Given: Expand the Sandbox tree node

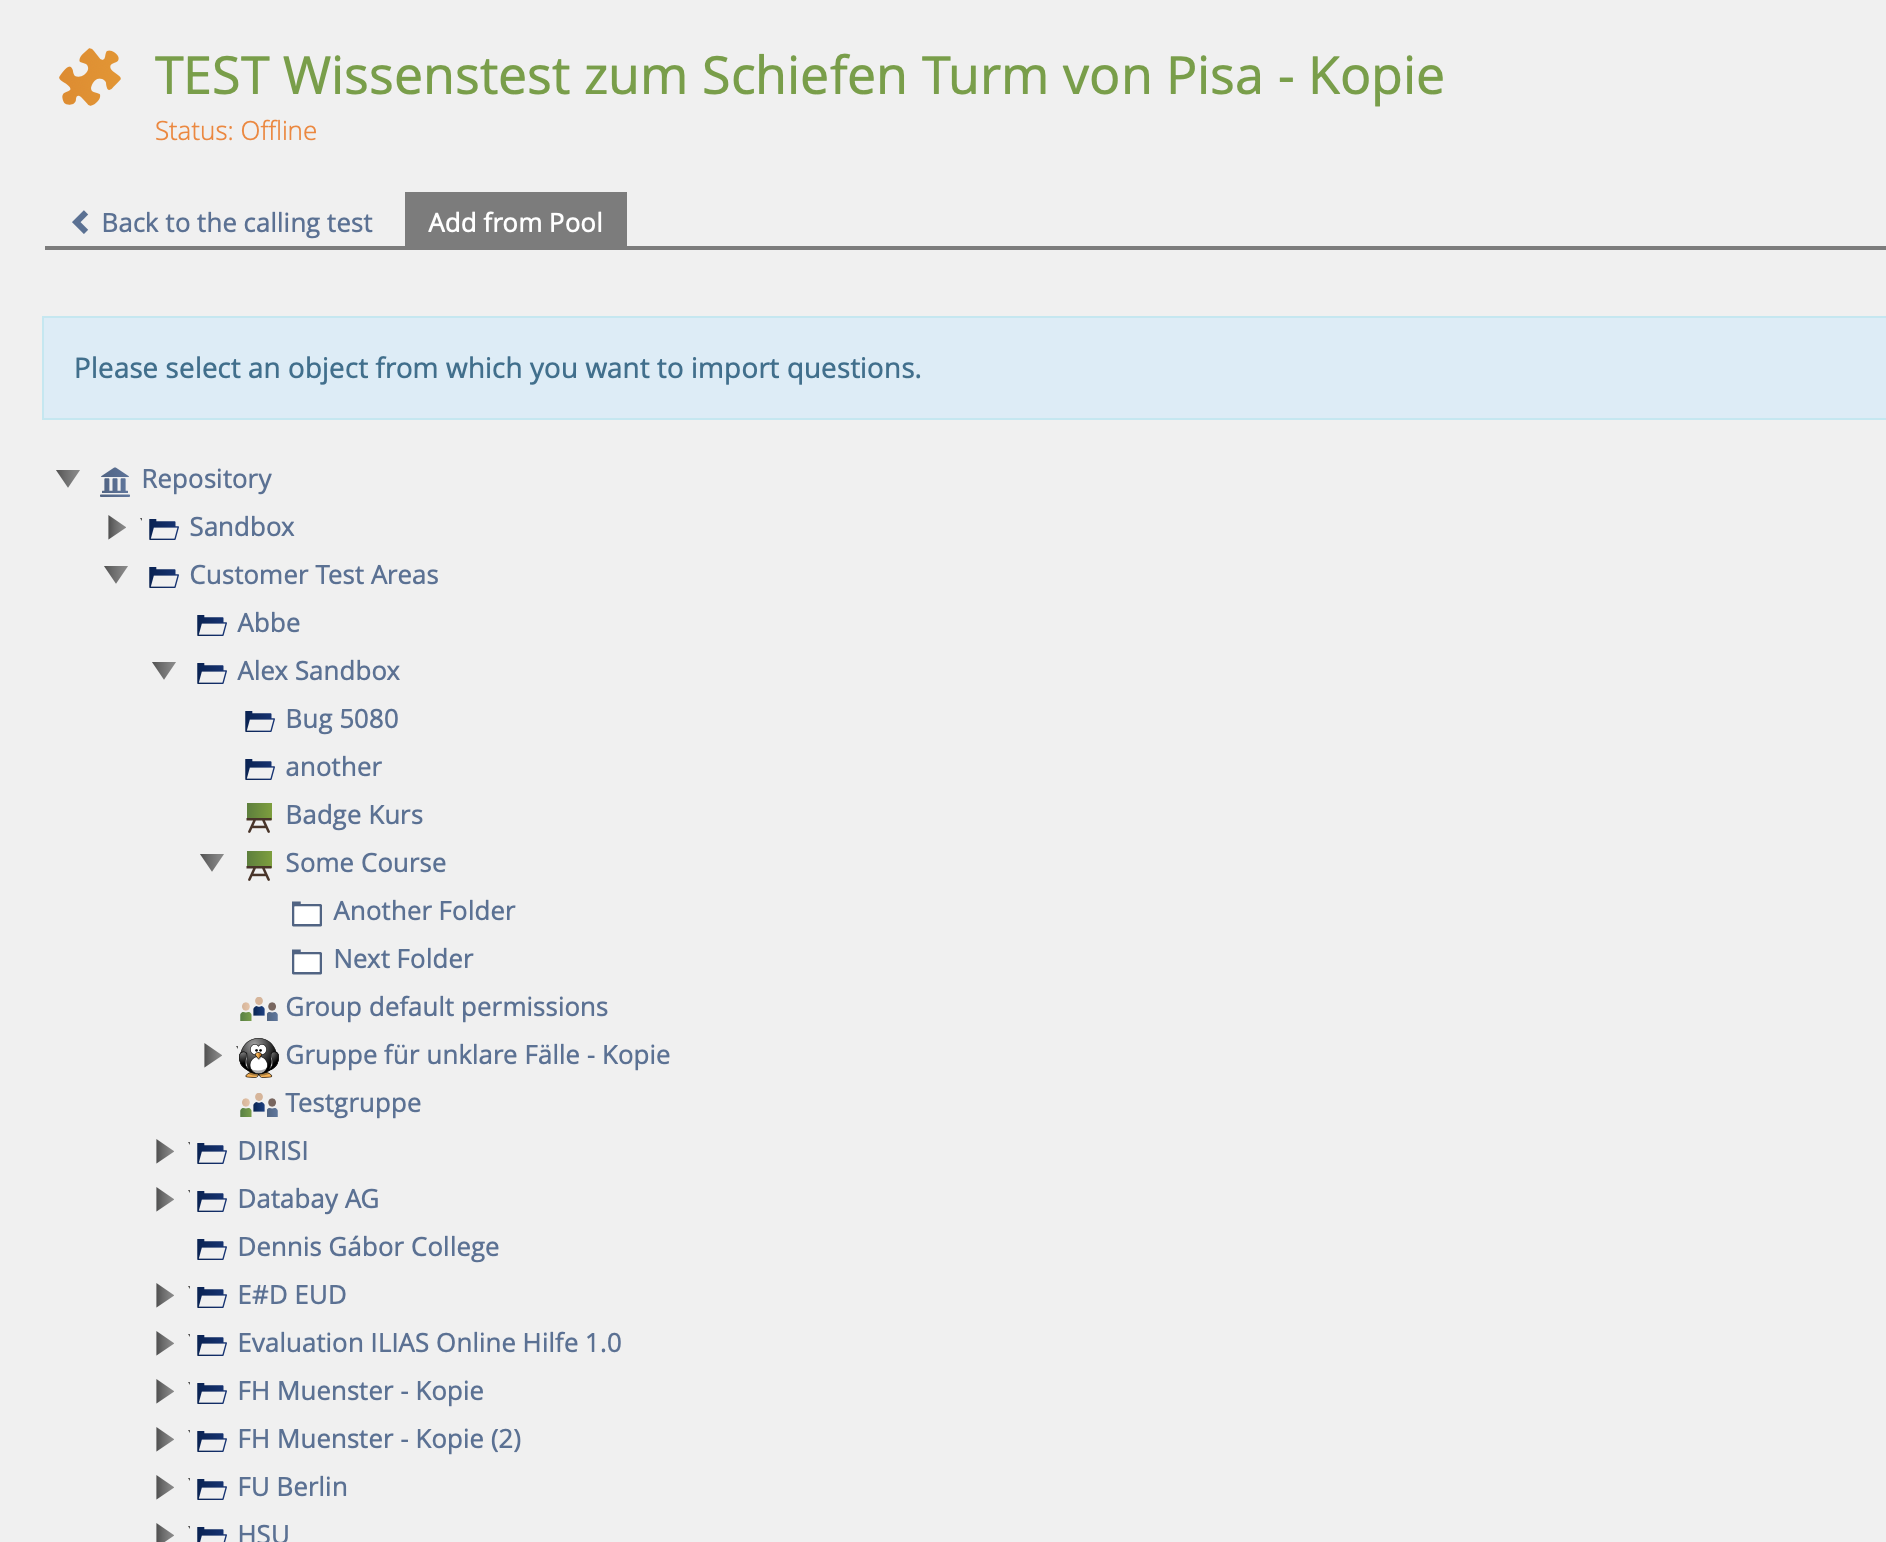Looking at the screenshot, I should 116,527.
